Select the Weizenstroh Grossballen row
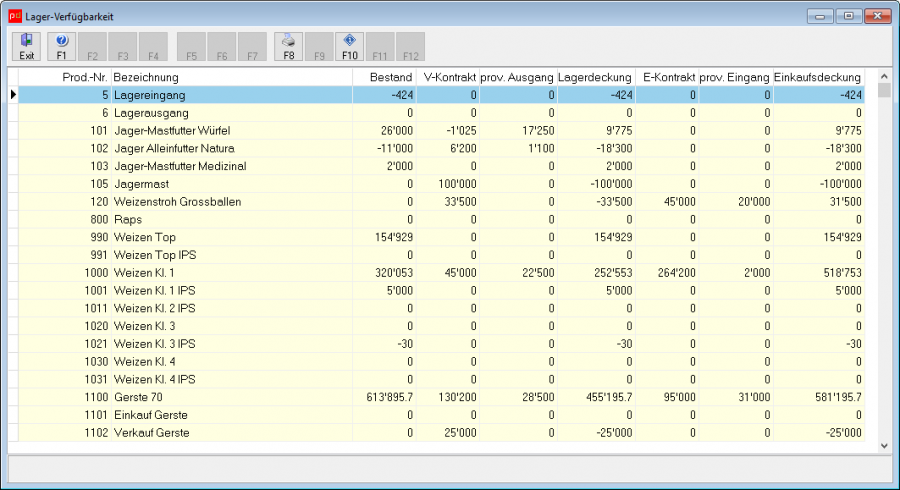 tap(441, 201)
